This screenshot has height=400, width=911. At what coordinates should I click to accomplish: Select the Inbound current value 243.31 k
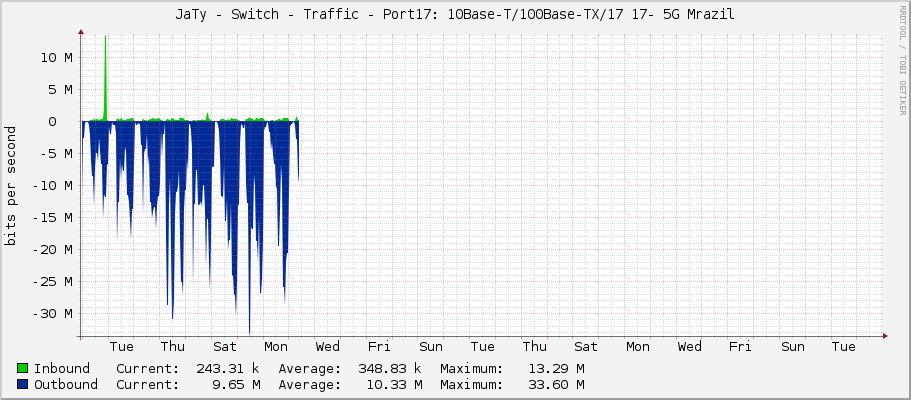227,369
